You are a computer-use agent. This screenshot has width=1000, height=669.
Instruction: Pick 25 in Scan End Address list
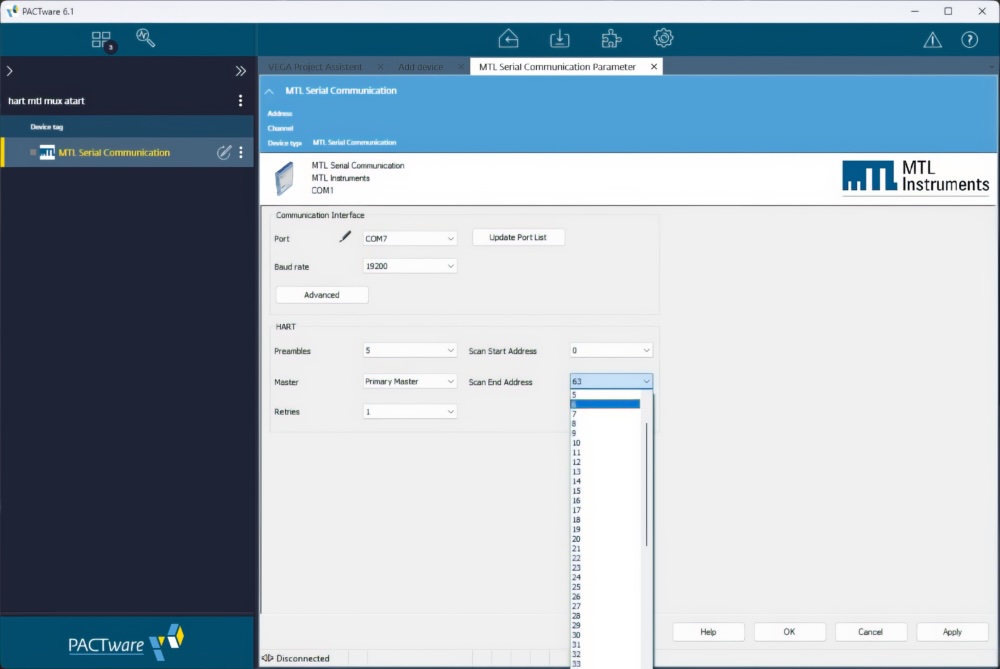point(605,587)
